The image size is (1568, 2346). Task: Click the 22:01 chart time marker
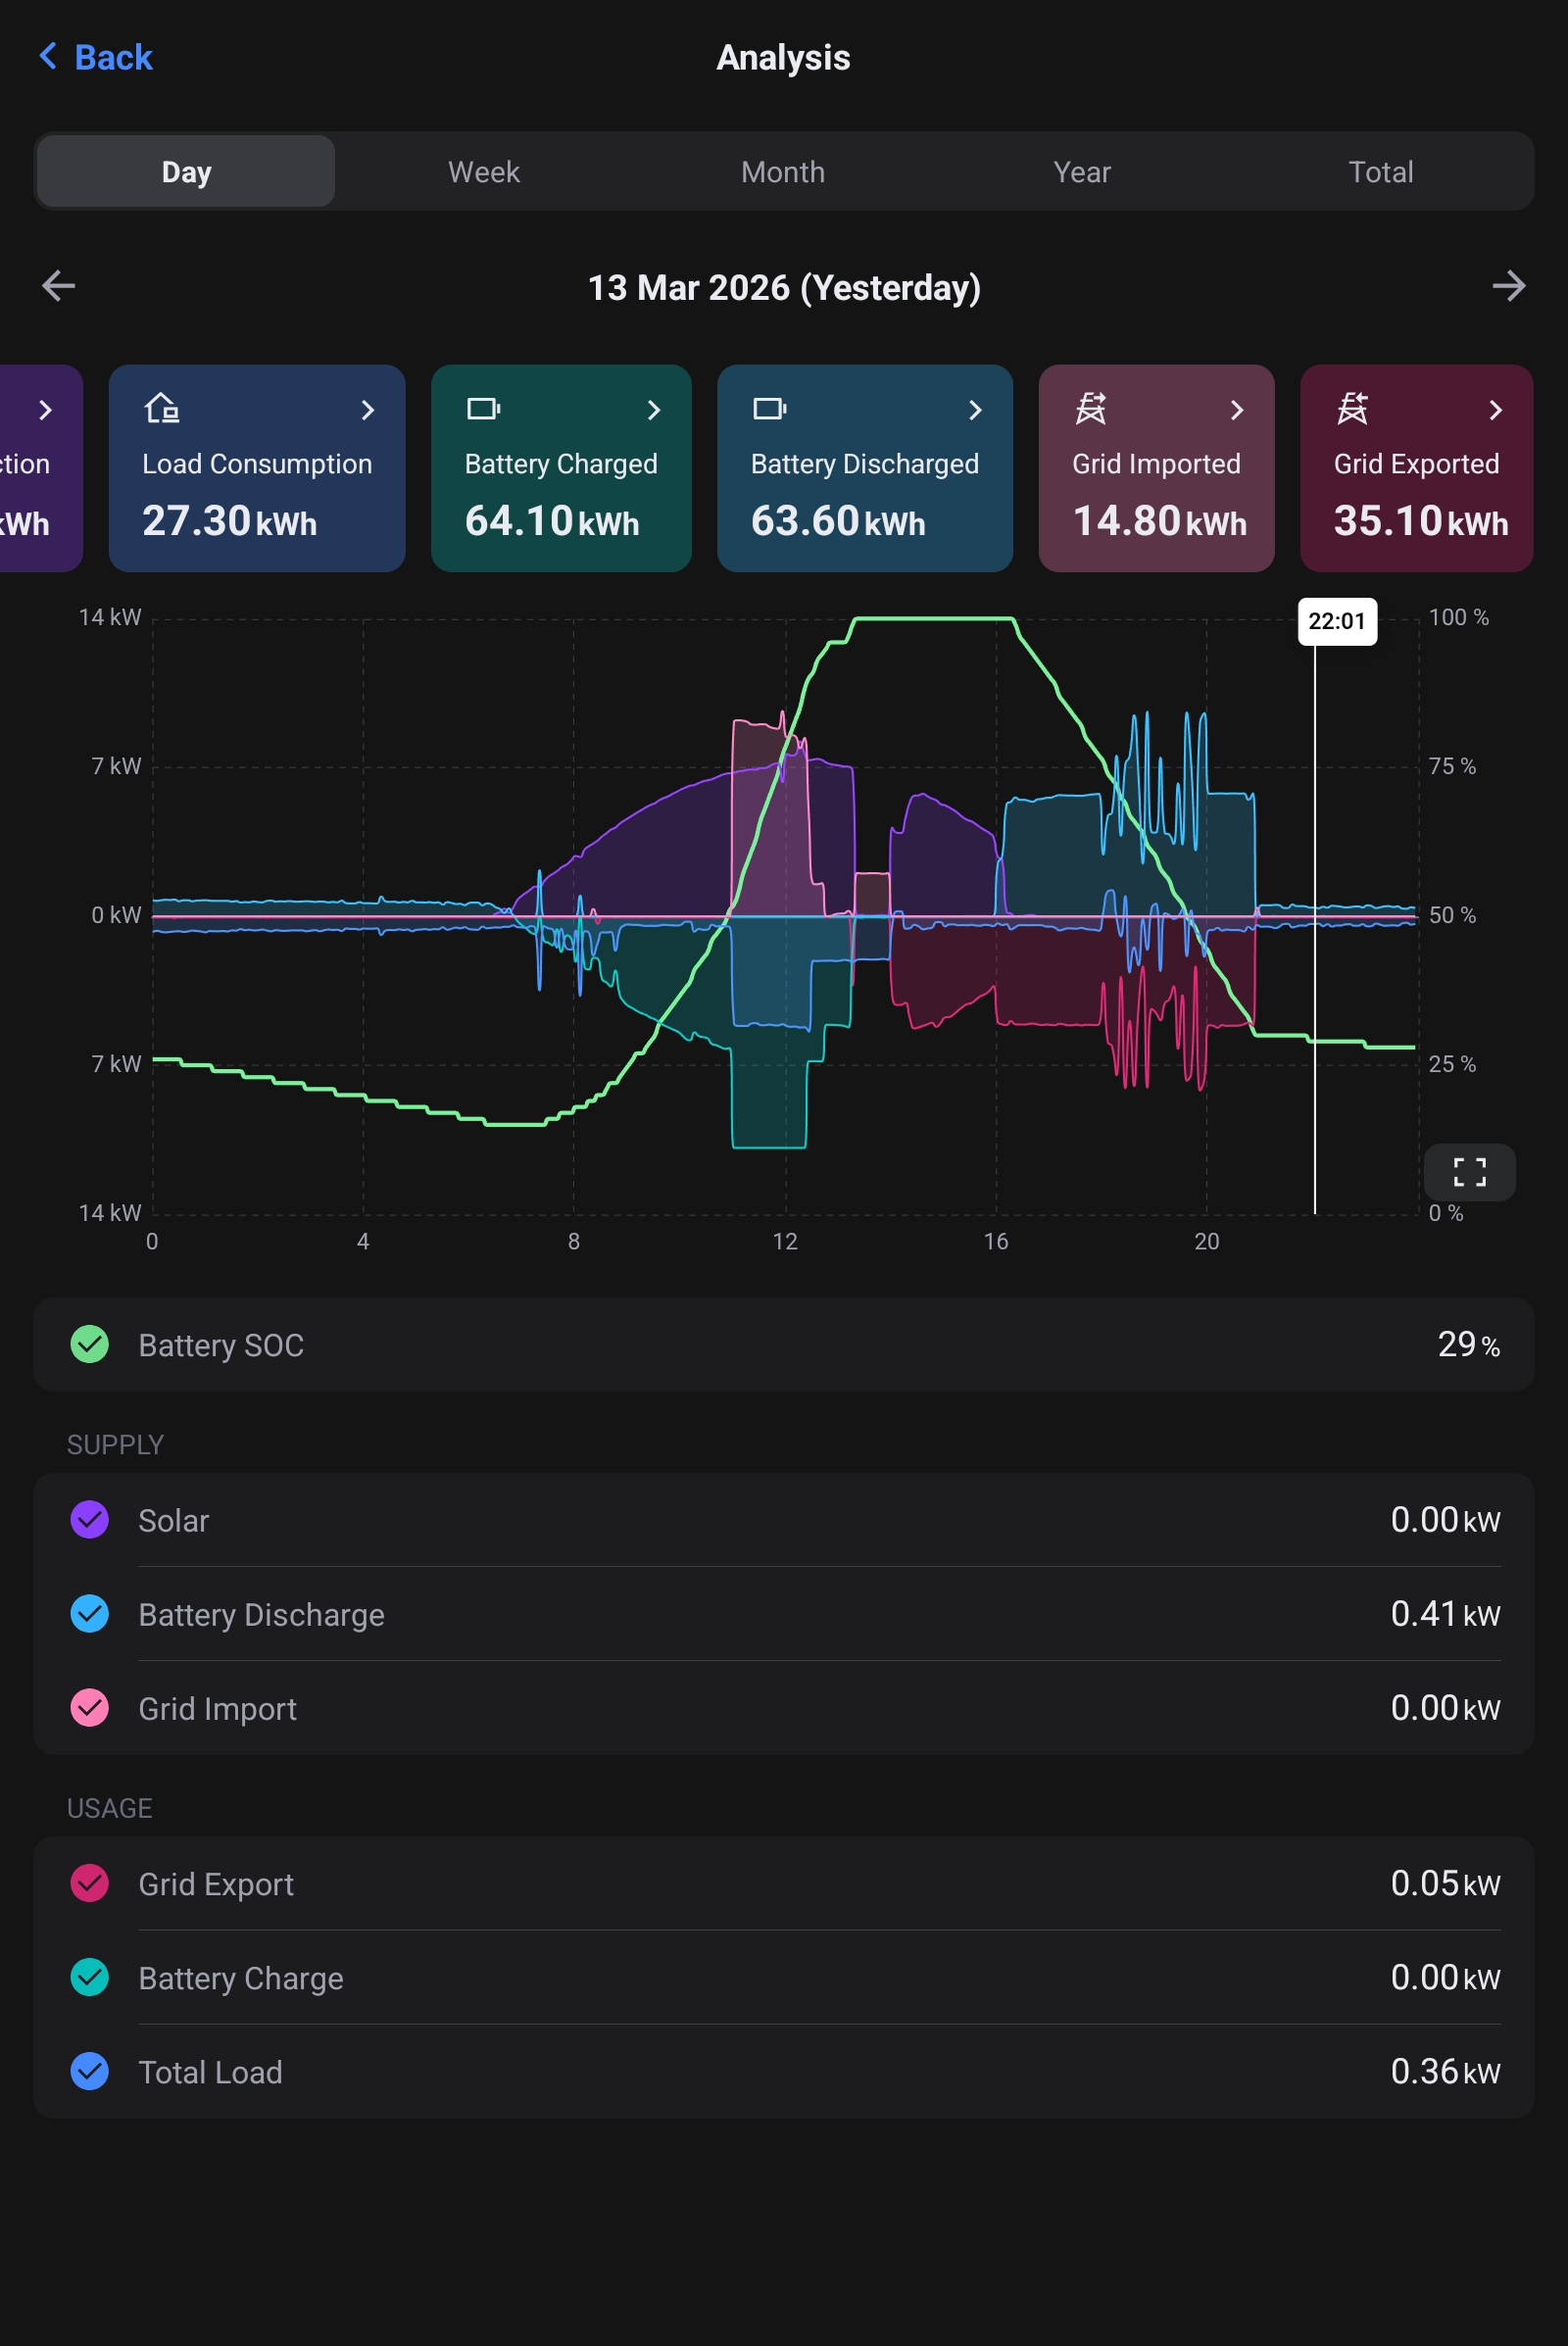click(1336, 621)
